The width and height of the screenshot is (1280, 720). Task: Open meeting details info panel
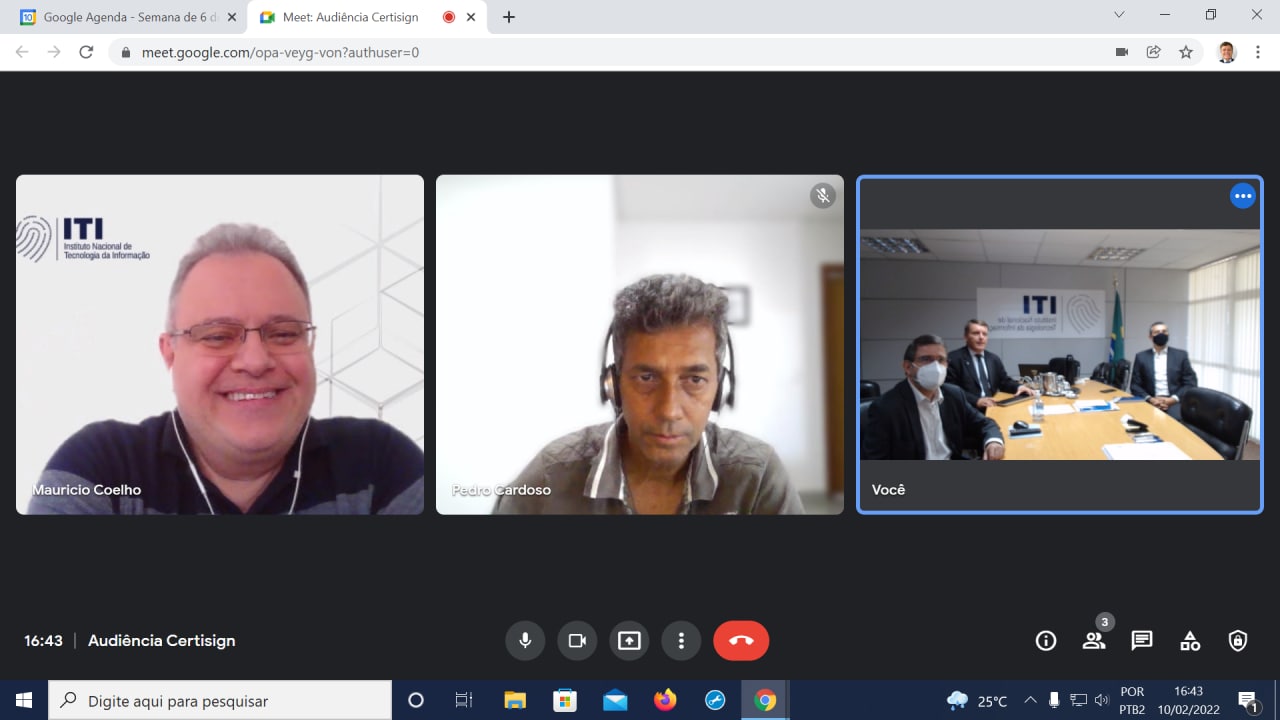click(1045, 640)
